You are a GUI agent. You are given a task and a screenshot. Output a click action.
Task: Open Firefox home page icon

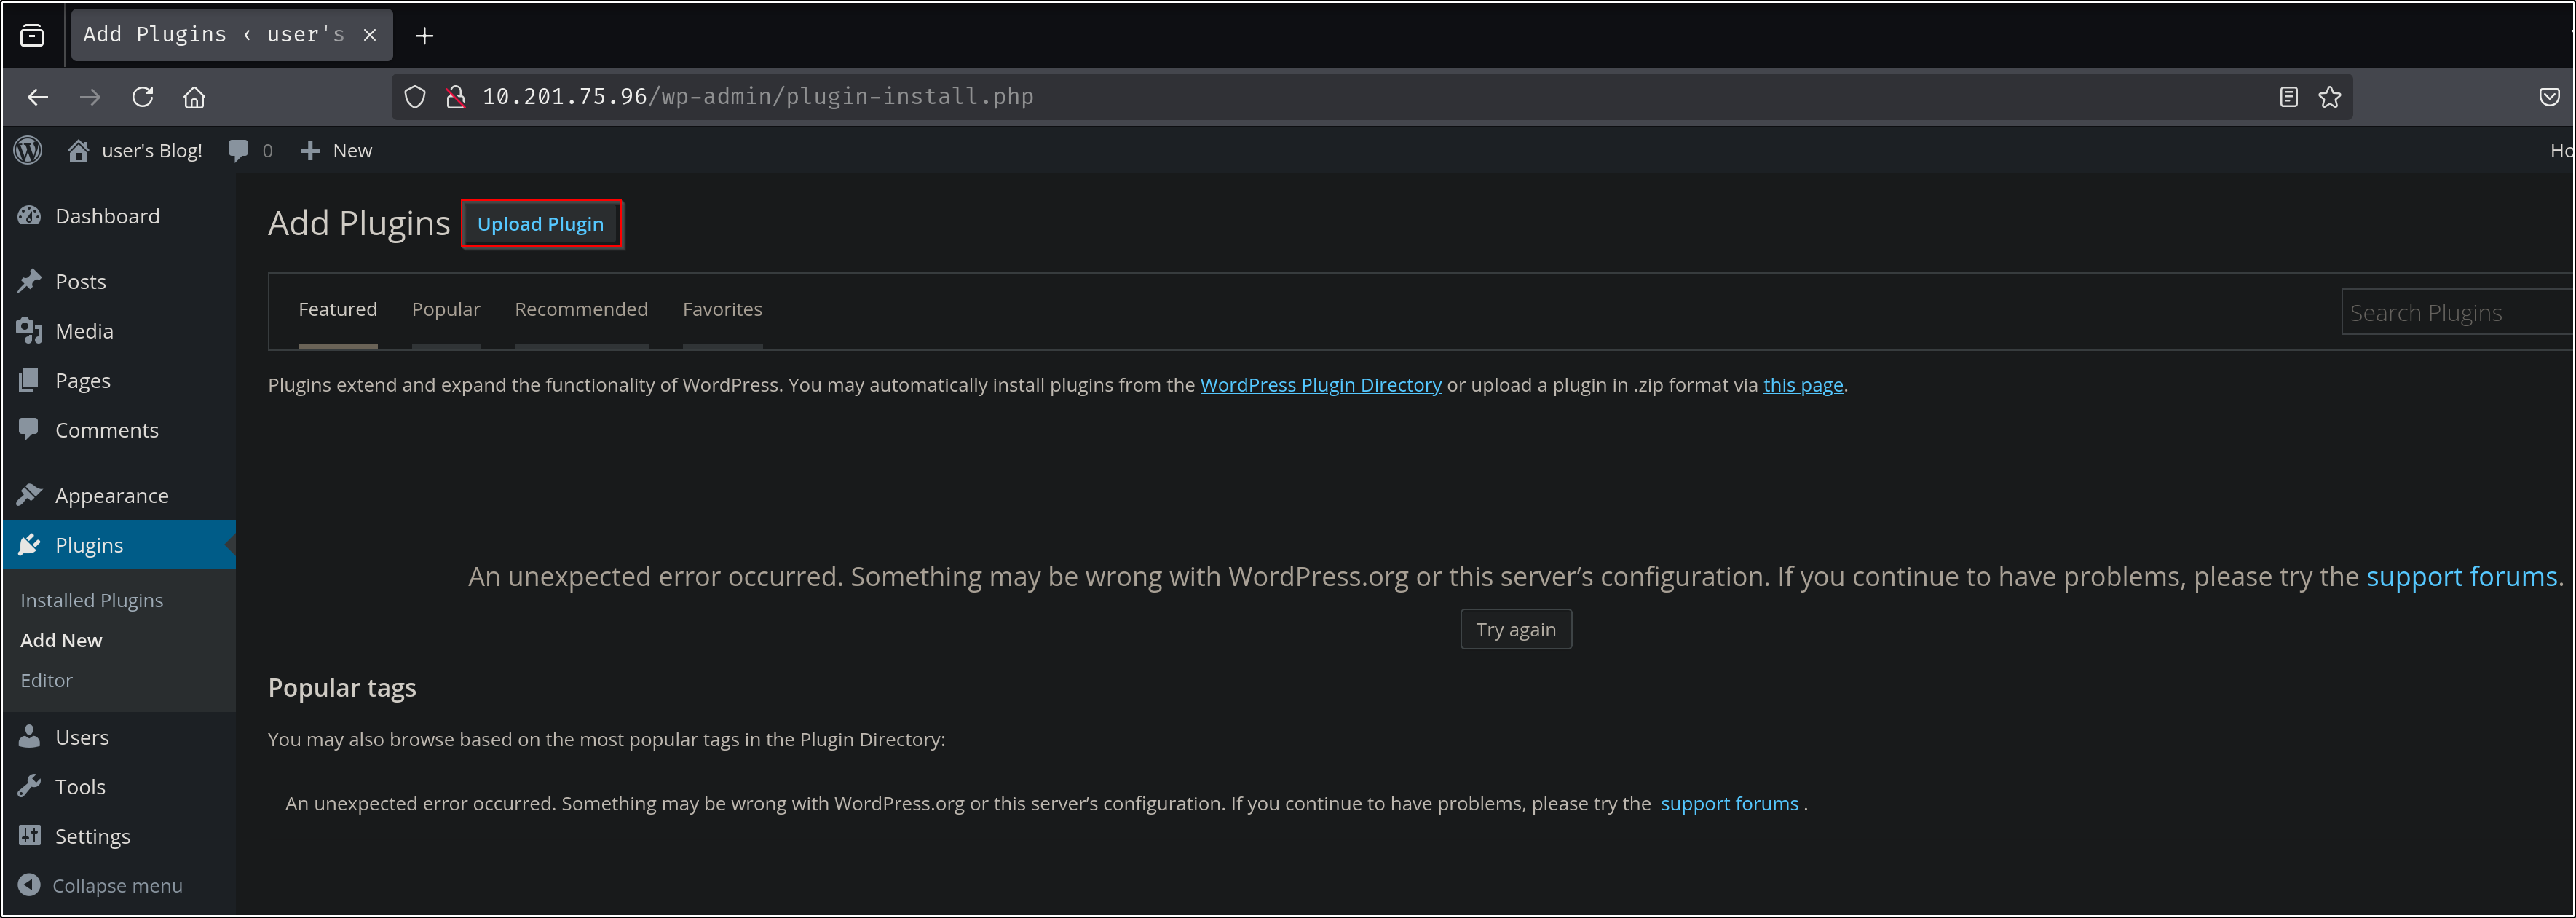click(x=194, y=97)
